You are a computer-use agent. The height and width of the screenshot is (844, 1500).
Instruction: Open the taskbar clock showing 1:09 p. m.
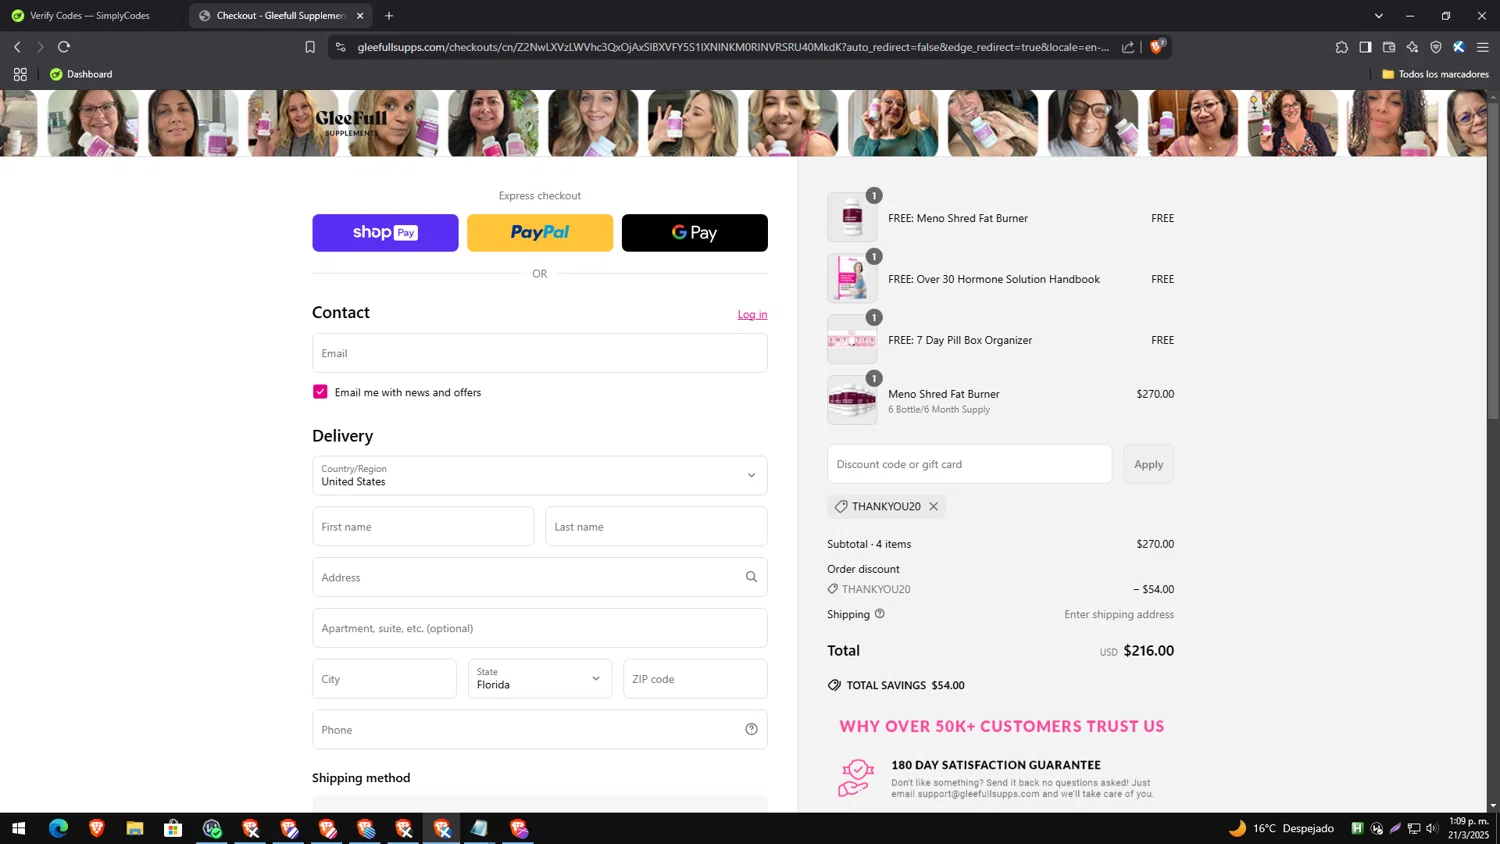point(1469,828)
